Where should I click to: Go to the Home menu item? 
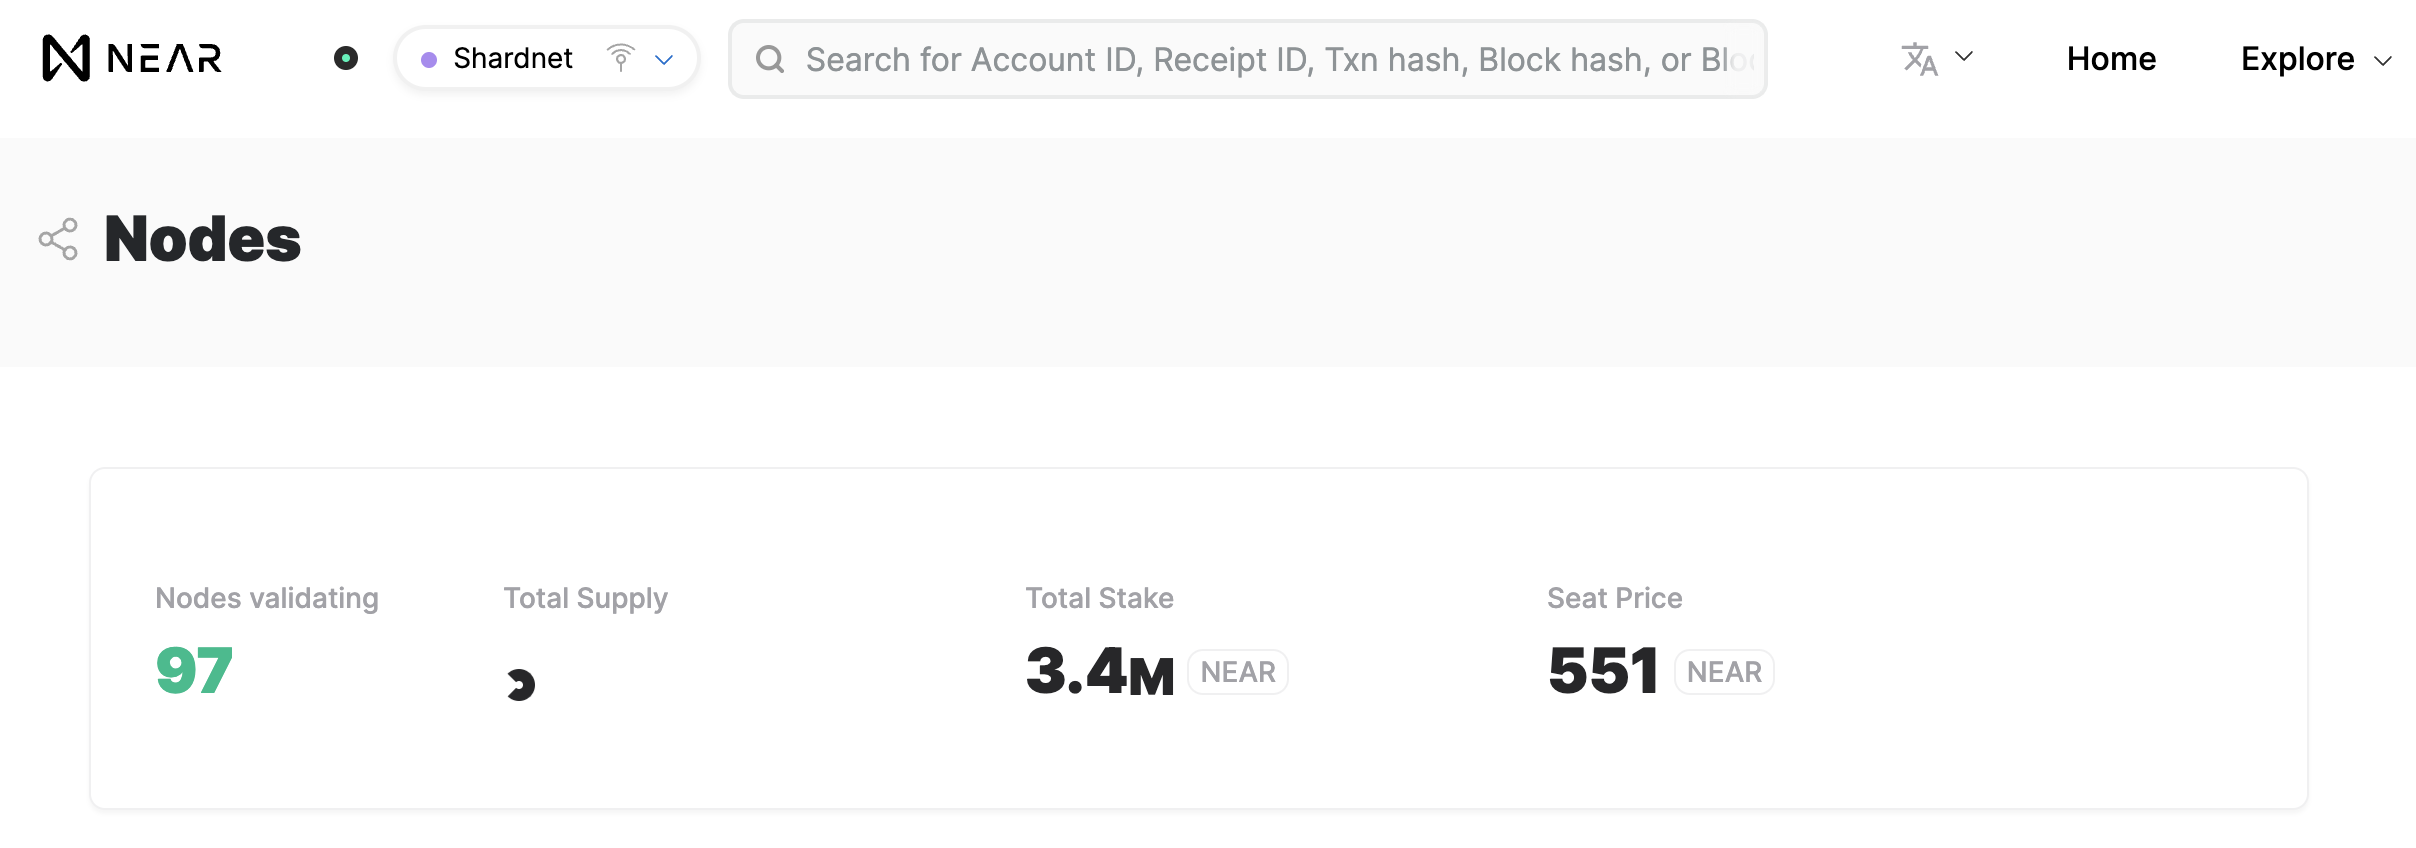pyautogui.click(x=2111, y=59)
